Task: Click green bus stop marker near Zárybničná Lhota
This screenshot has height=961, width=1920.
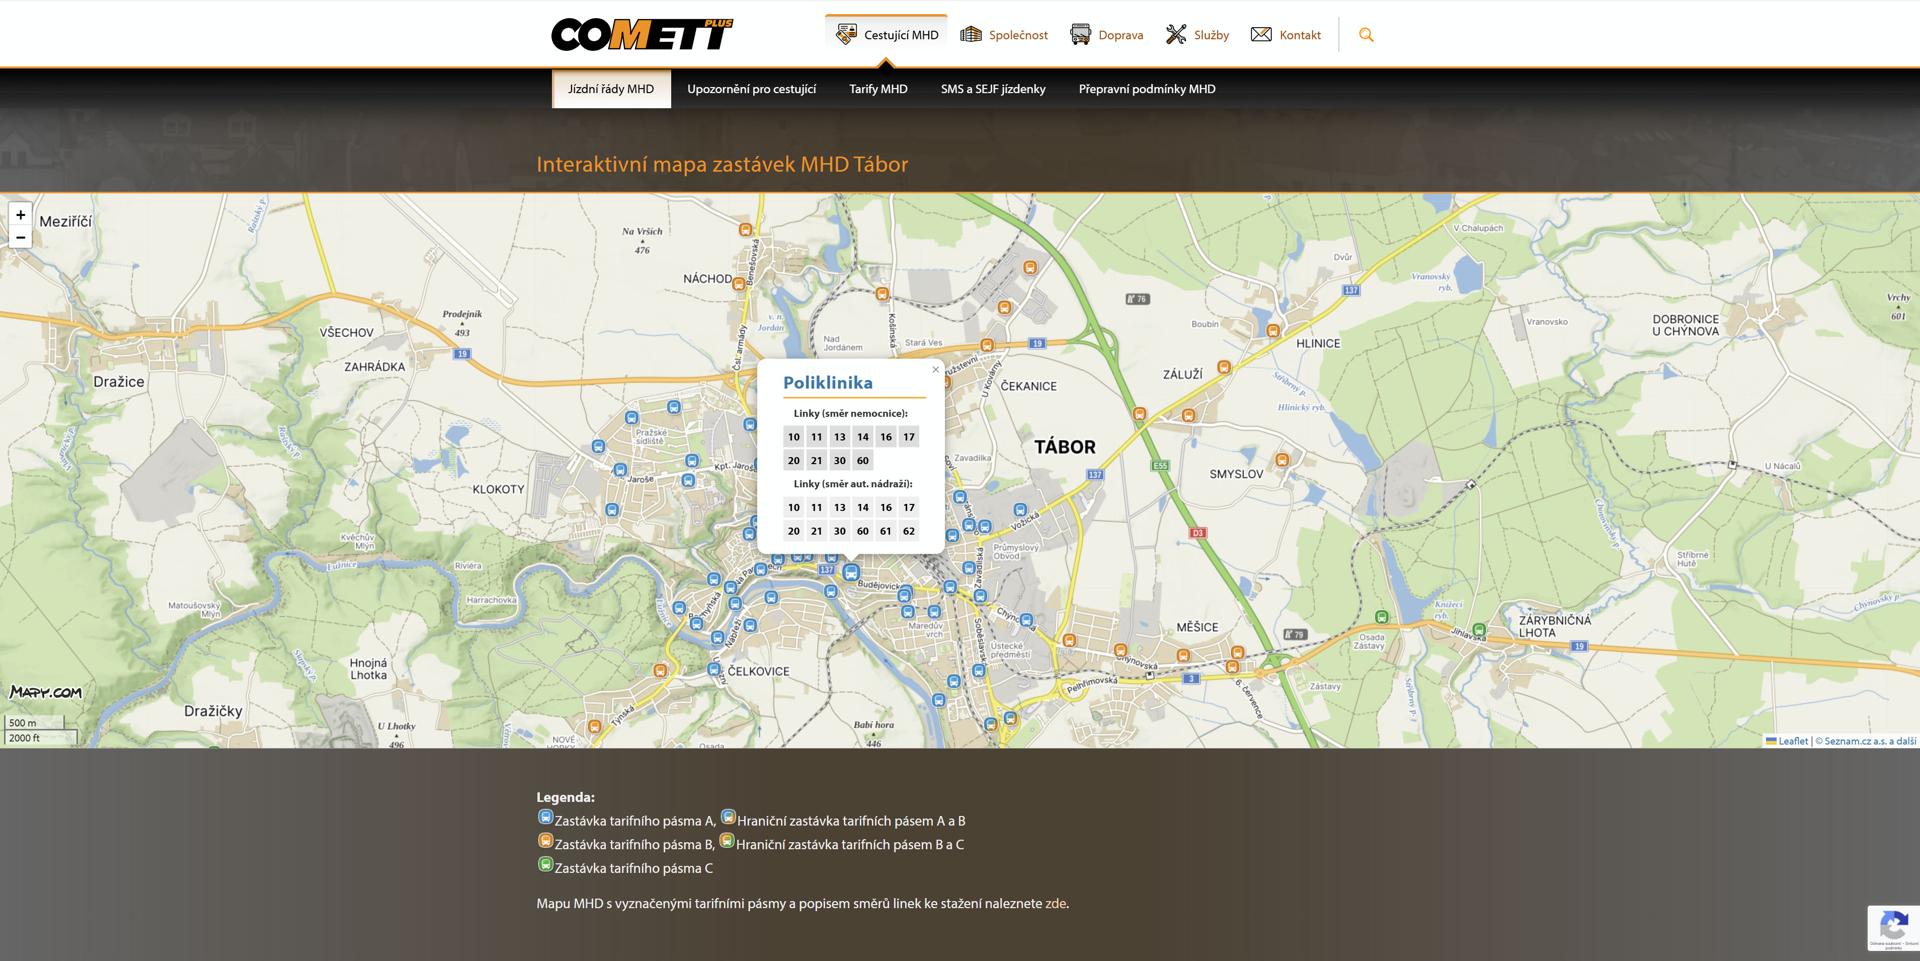Action: click(1479, 630)
